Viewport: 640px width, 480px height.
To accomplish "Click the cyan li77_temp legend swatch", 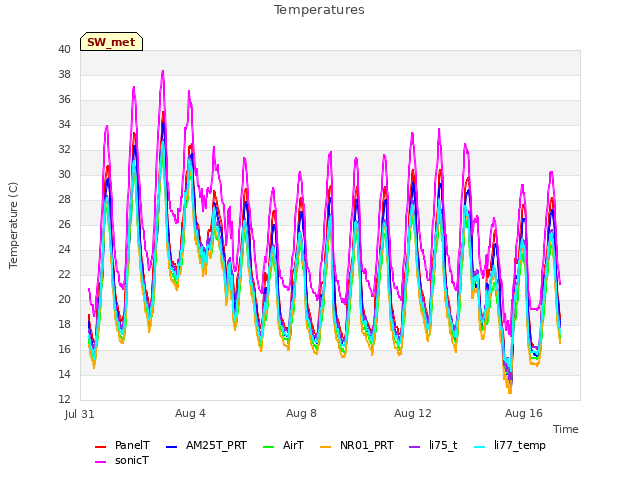I will pos(480,447).
